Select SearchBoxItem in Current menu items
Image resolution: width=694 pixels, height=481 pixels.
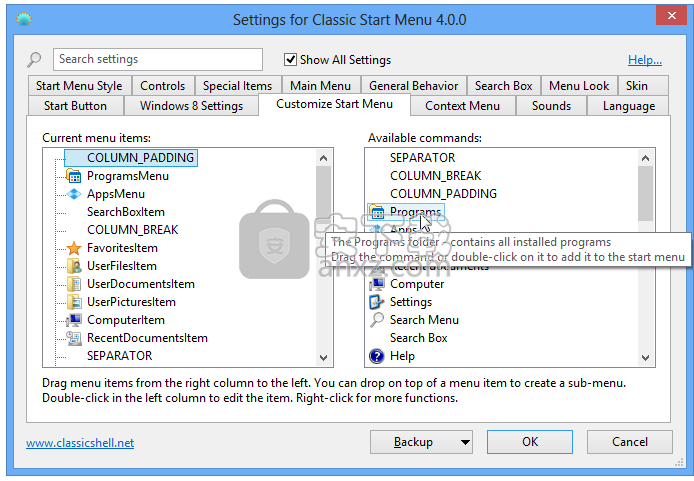(126, 212)
